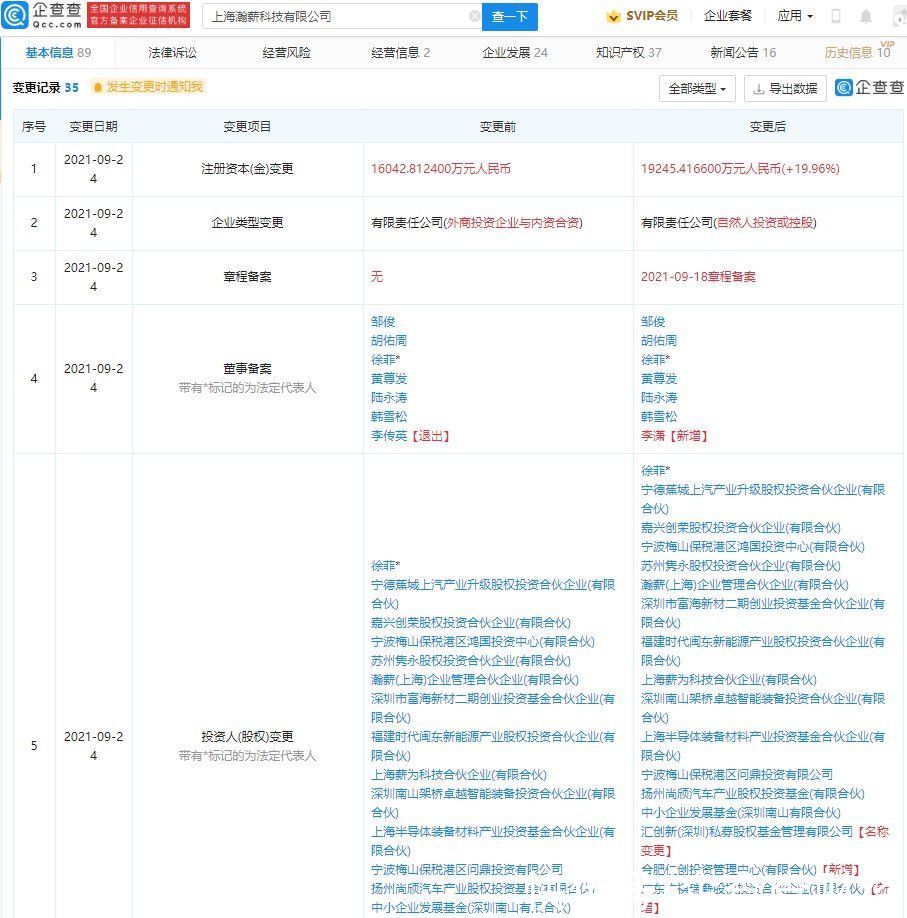Viewport: 907px width, 918px height.
Task: Open 扬州尚颀汽车产业股权投资基金 in 变更后 column
Action: (752, 794)
